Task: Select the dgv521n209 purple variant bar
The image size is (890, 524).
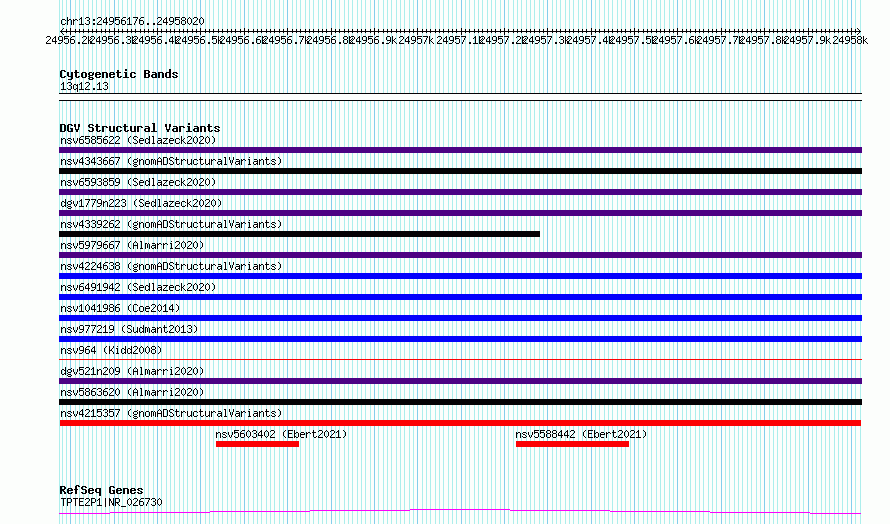Action: tap(460, 381)
